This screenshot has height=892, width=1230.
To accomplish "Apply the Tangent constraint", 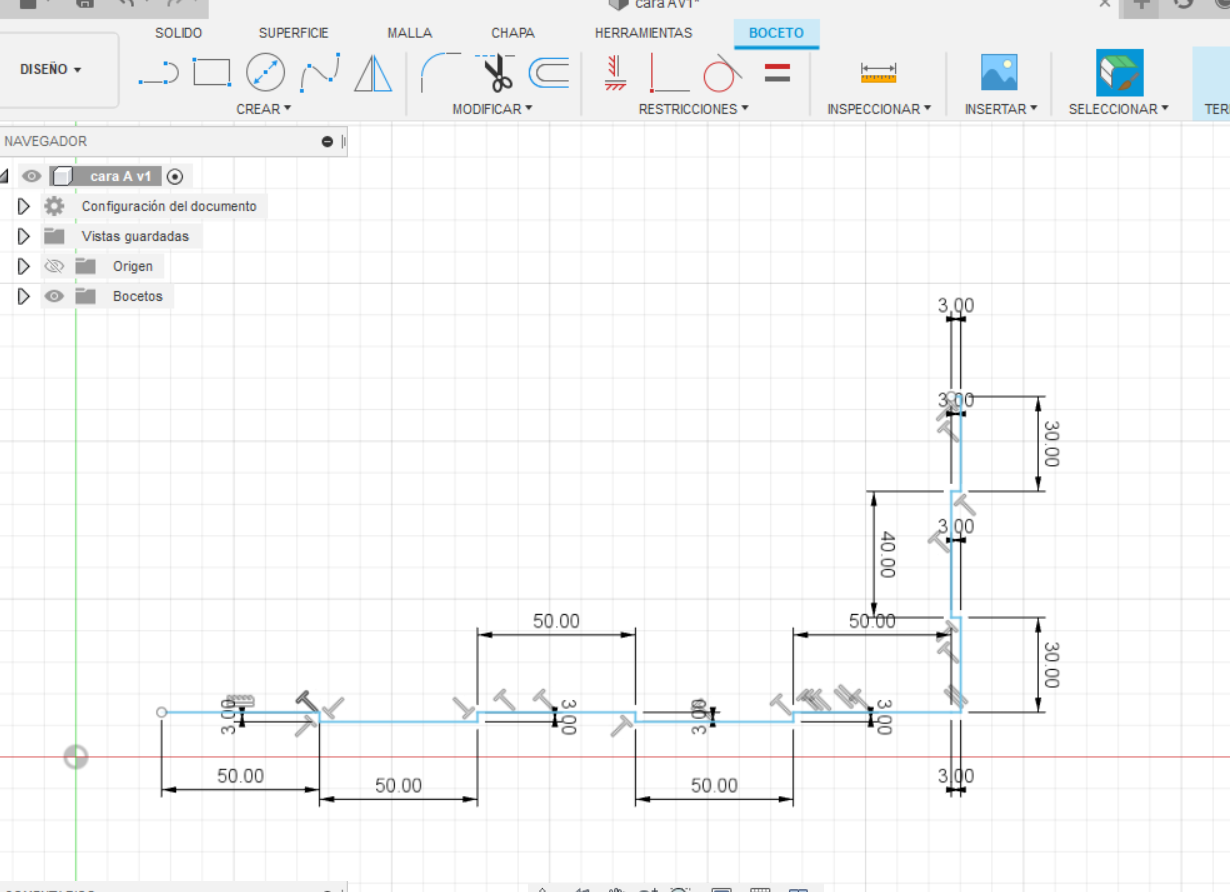I will point(722,72).
